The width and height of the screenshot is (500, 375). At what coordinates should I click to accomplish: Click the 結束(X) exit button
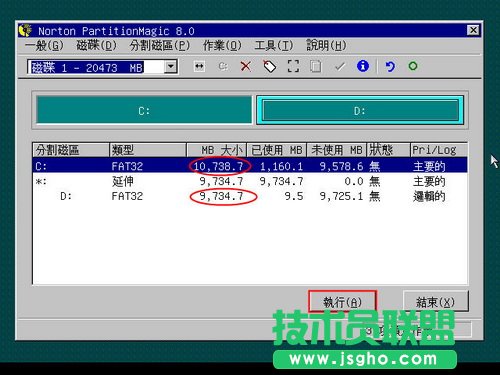435,302
